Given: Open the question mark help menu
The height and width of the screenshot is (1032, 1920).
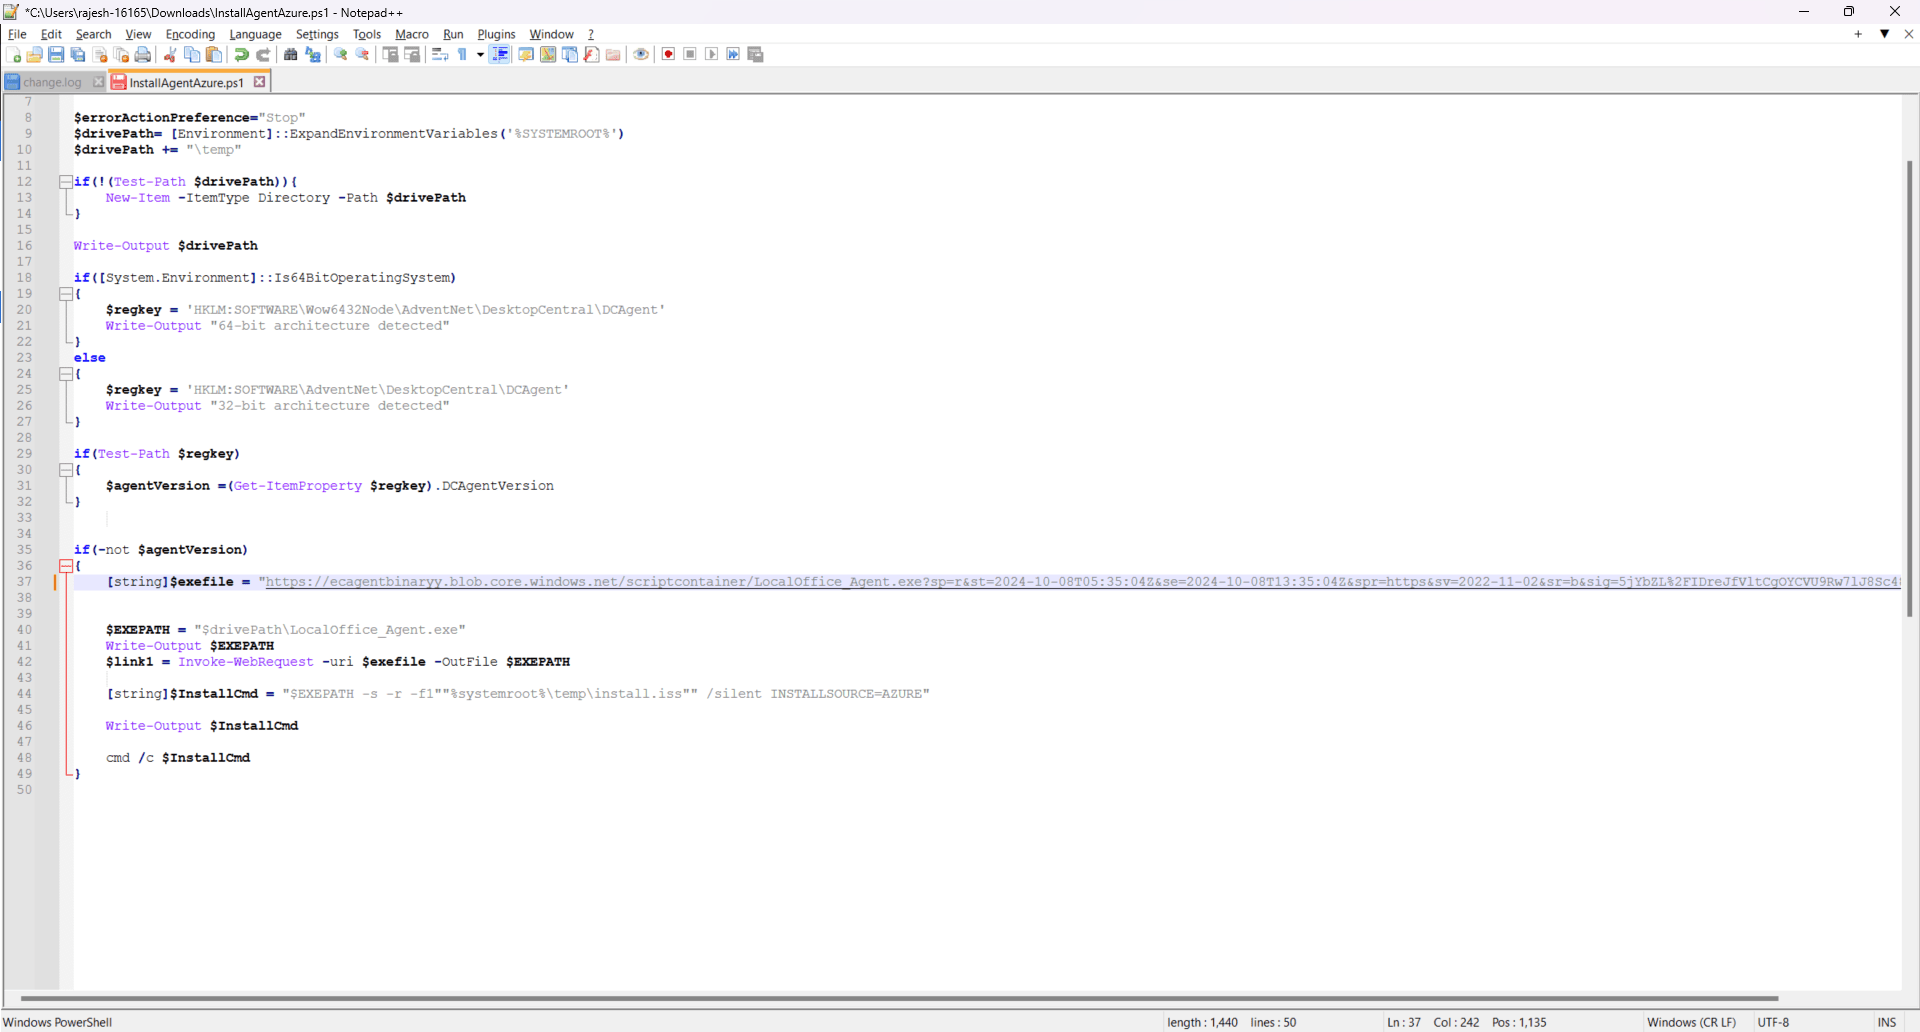Looking at the screenshot, I should click(x=591, y=34).
